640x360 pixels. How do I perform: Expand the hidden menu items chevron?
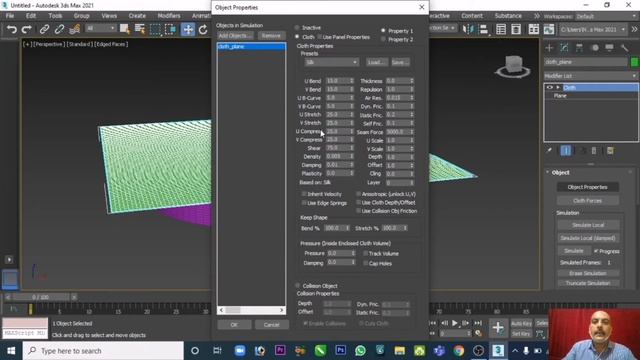pos(536,16)
